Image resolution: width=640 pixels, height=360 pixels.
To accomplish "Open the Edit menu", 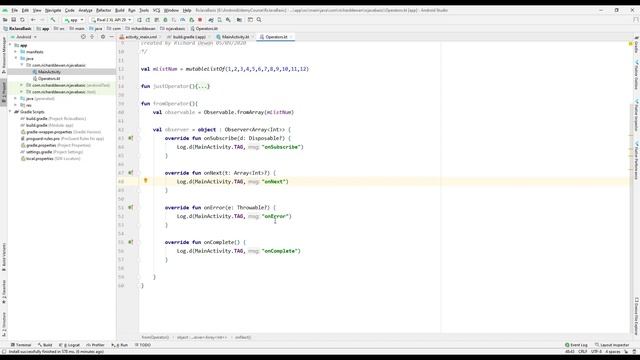I will click(x=25, y=10).
